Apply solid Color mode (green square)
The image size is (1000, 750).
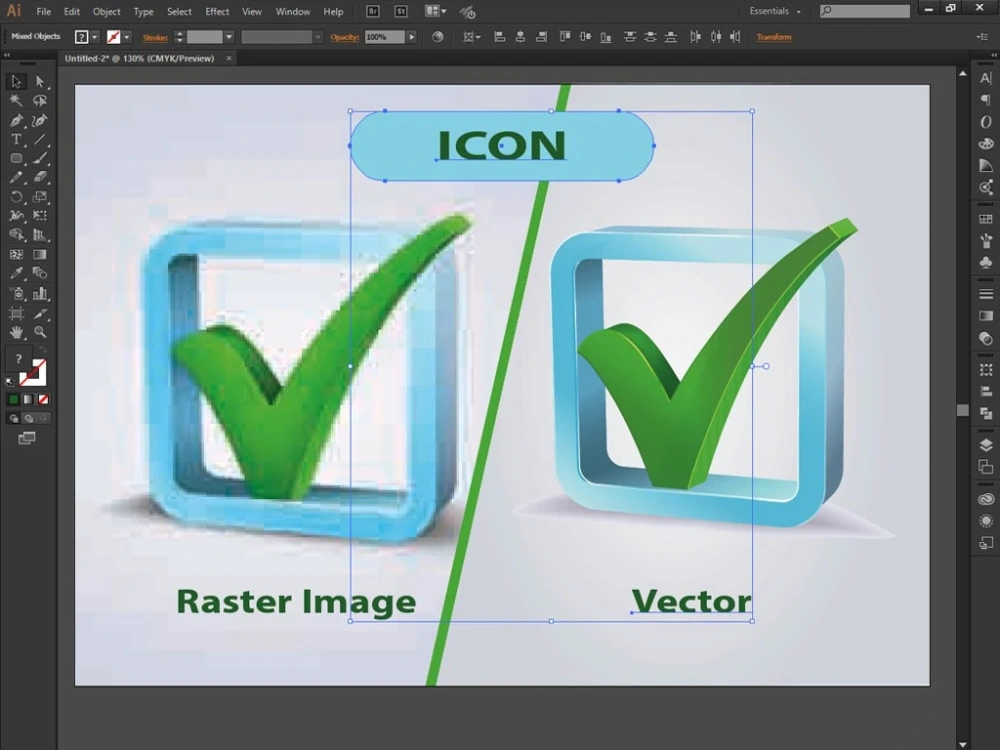point(13,399)
